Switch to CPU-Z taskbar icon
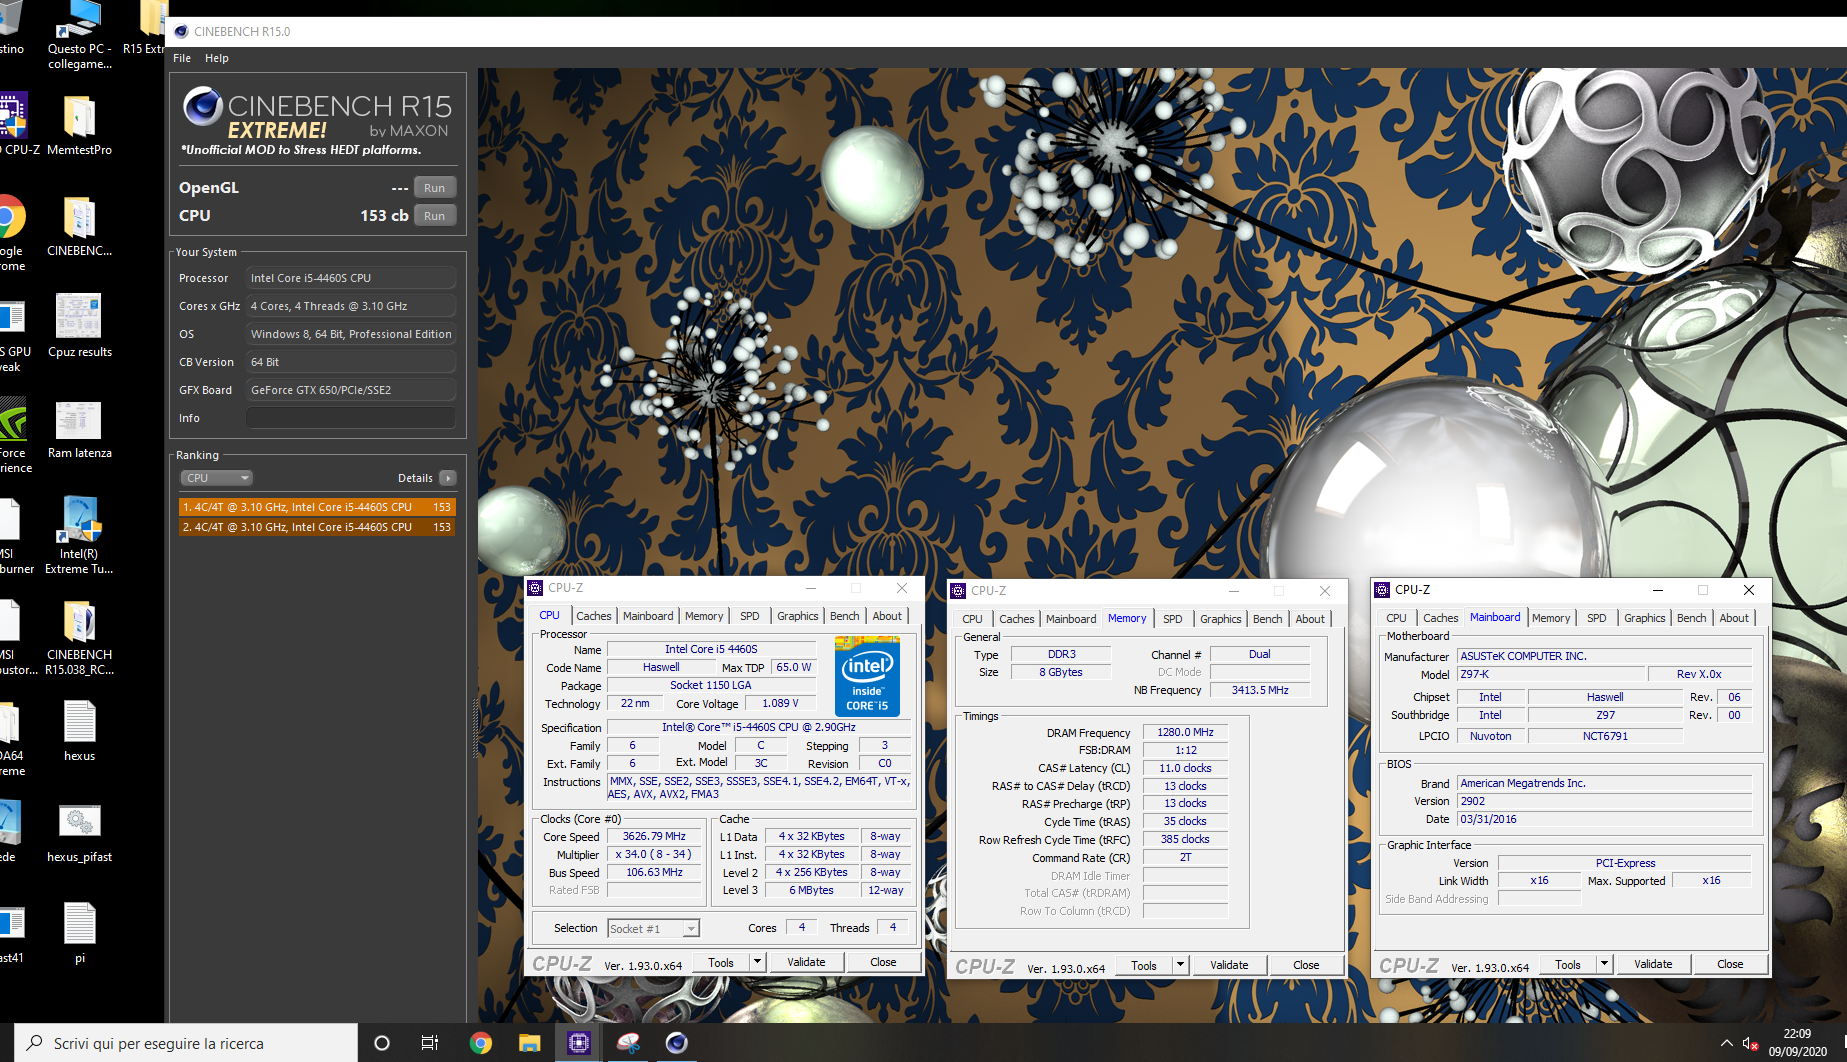Image resolution: width=1847 pixels, height=1062 pixels. point(578,1043)
